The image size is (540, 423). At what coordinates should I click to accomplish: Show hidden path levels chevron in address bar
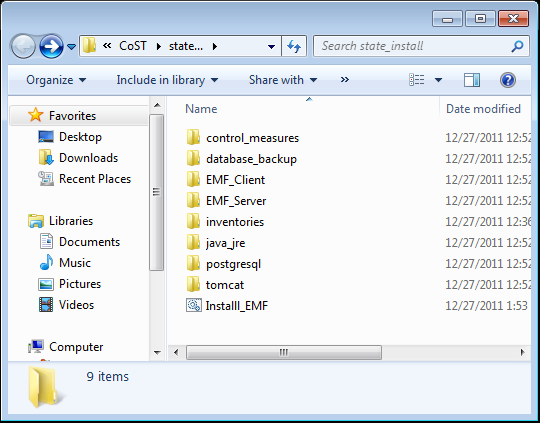(107, 45)
